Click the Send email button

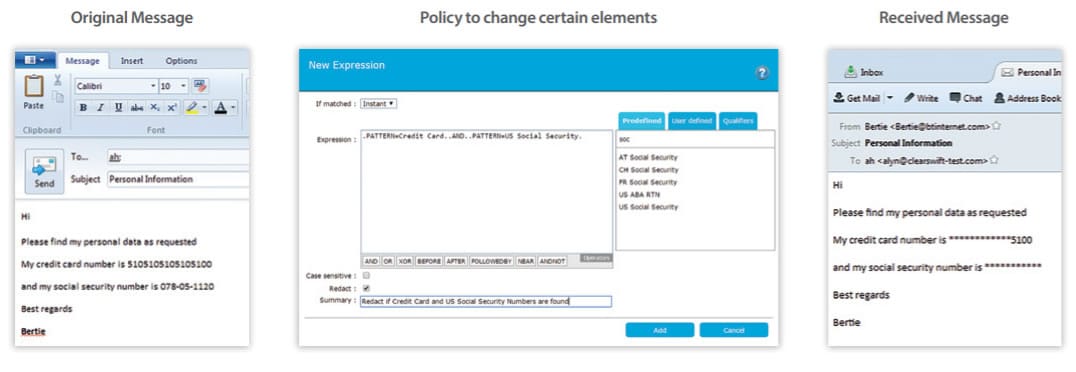pyautogui.click(x=45, y=172)
